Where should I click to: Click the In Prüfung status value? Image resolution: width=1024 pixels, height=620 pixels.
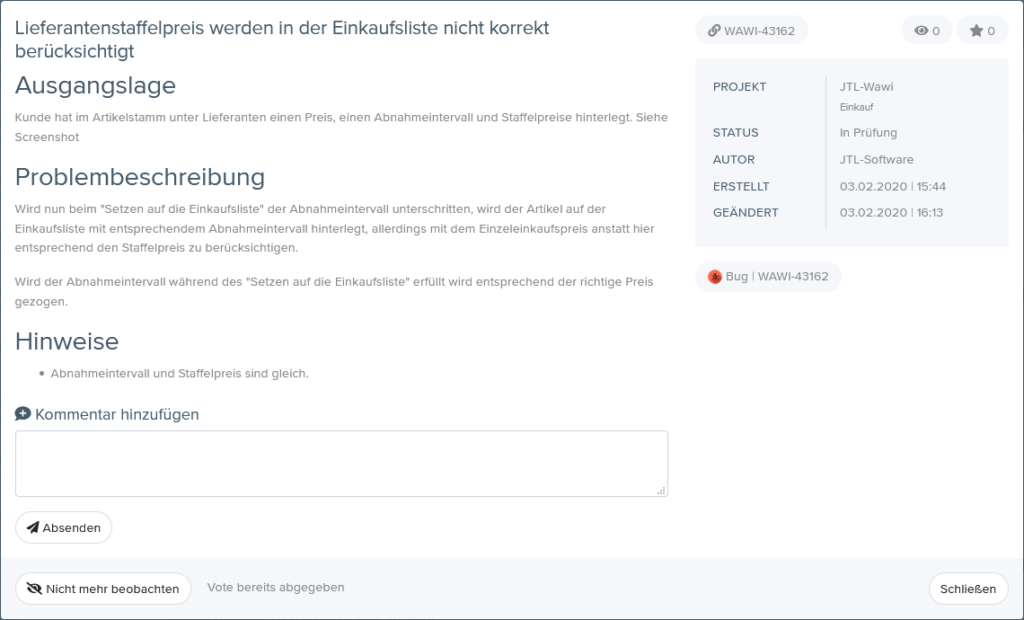(866, 131)
